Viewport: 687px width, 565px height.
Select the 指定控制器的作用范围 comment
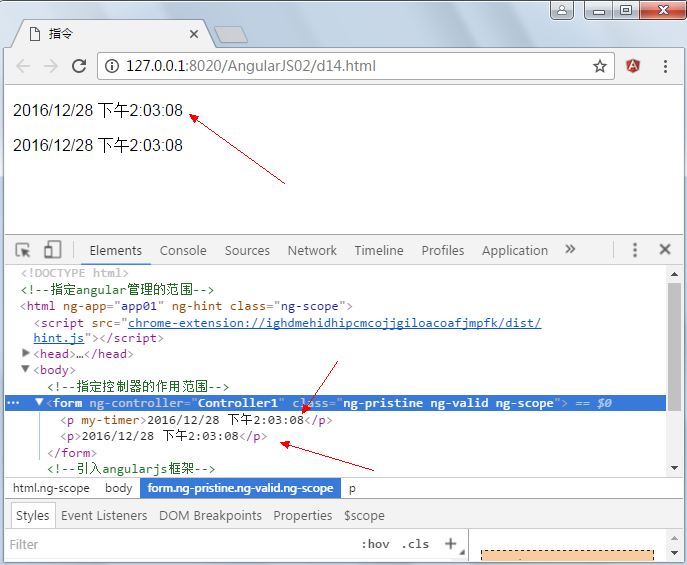[138, 387]
